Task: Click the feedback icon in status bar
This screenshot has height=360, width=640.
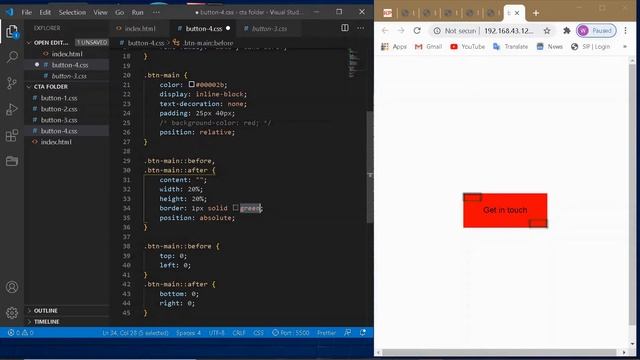Action: click(347, 333)
